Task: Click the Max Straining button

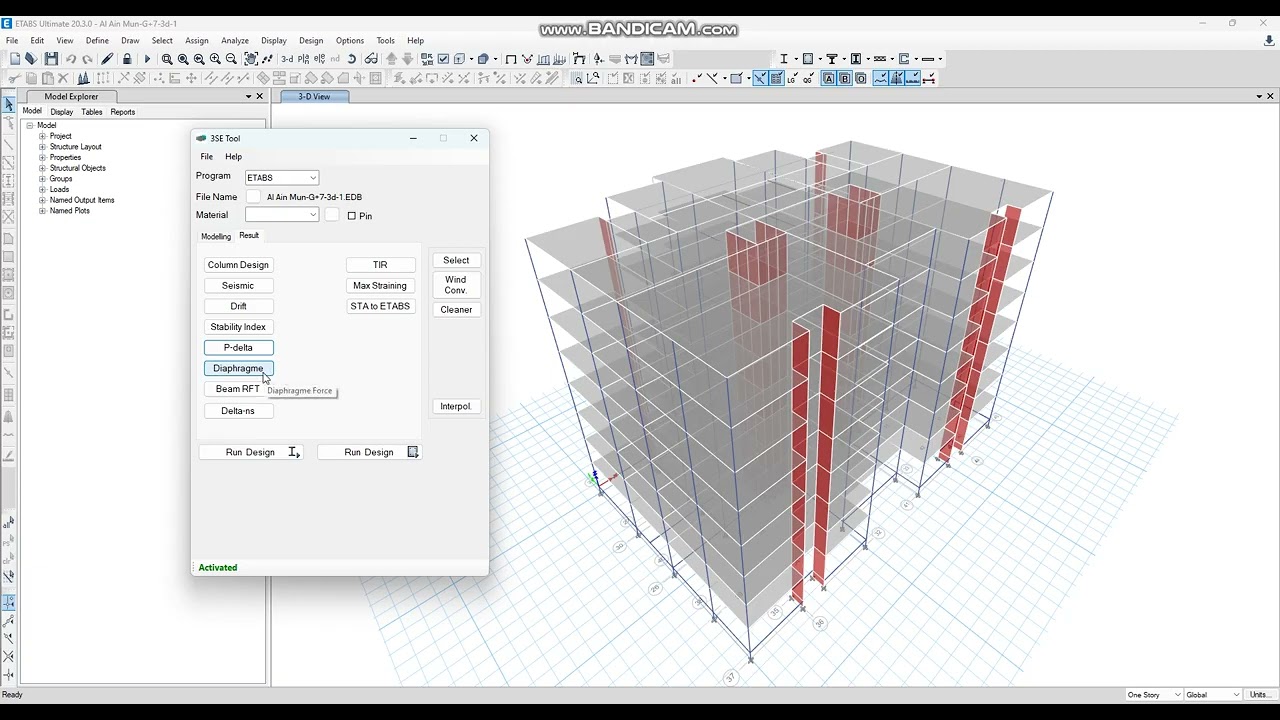Action: tap(380, 286)
